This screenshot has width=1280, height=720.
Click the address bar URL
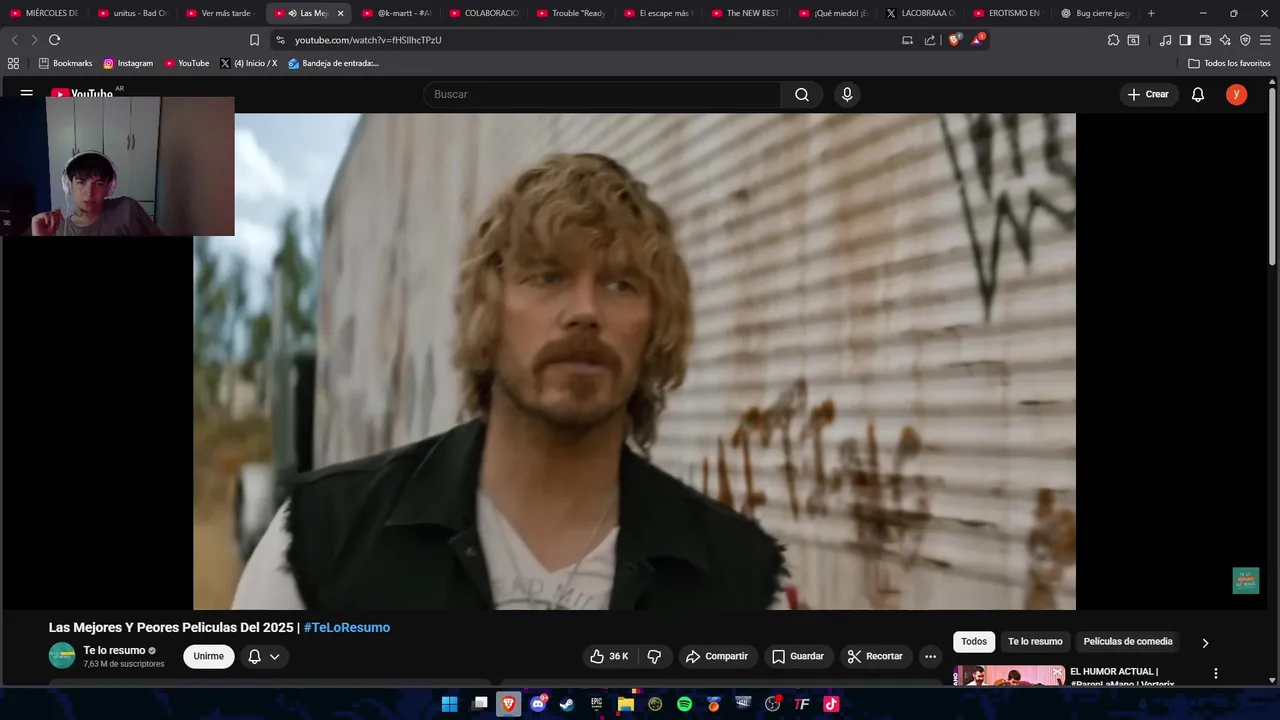coord(368,40)
